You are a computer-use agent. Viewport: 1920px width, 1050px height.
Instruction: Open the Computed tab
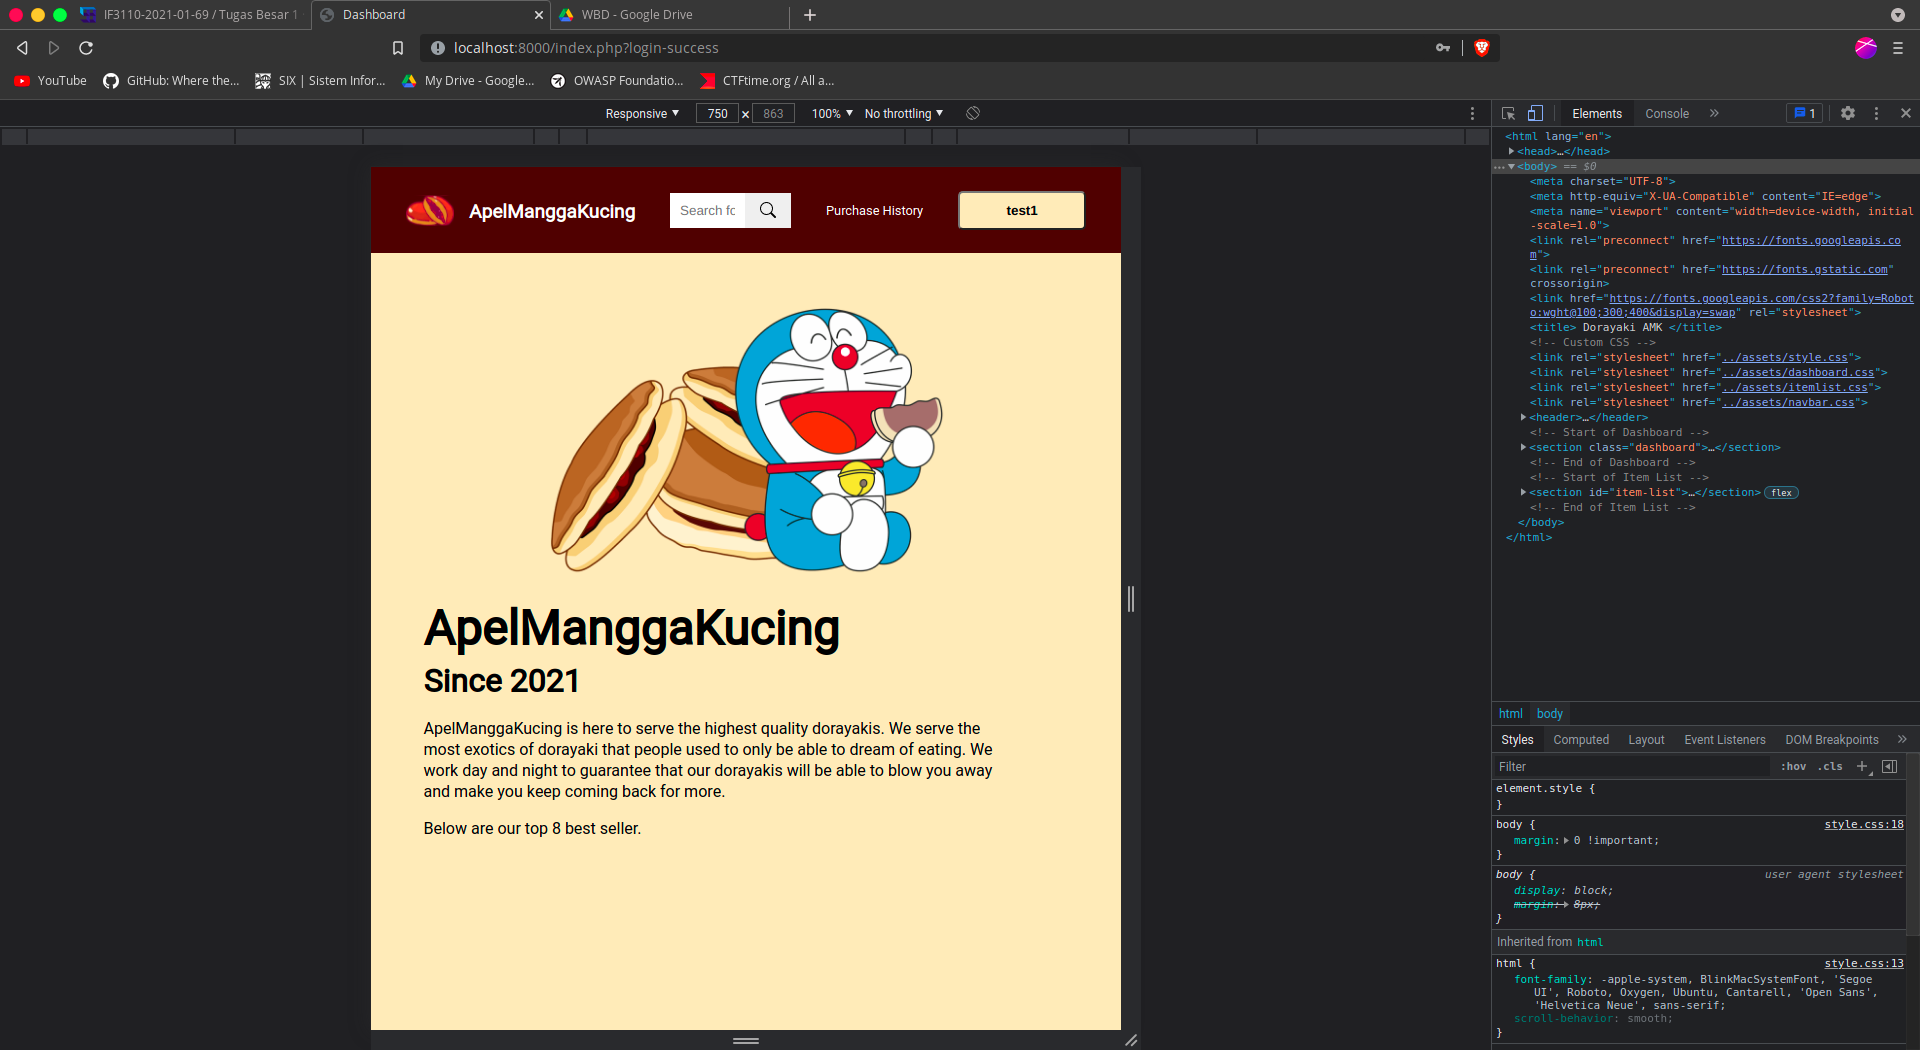(1581, 740)
